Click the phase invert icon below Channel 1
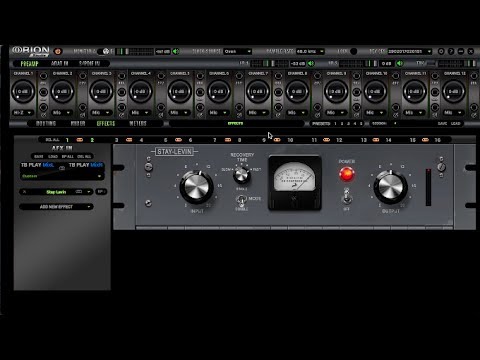Image resolution: width=480 pixels, height=360 pixels. point(44,115)
